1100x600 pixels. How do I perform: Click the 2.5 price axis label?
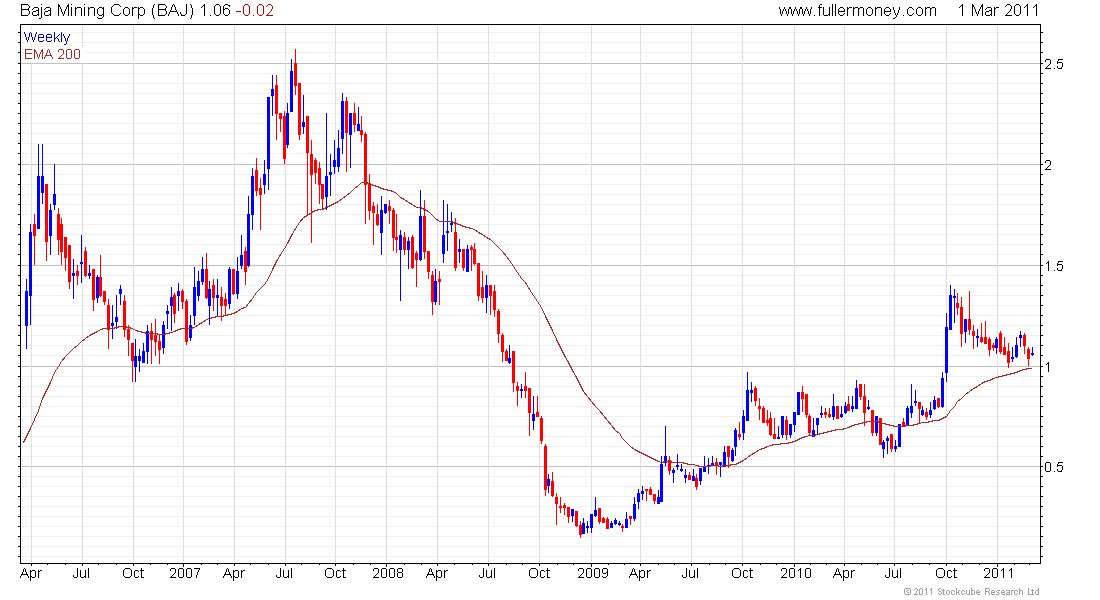1053,64
